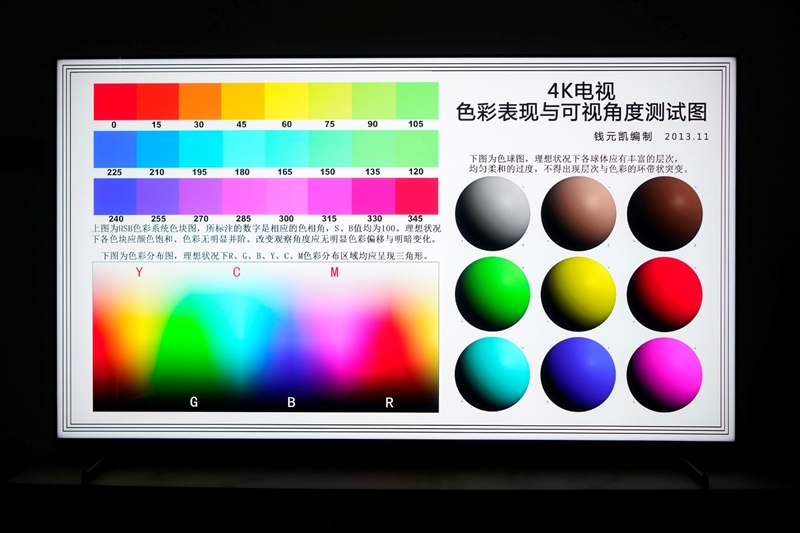Screen dimensions: 800x533
Task: Click the green sphere
Action: [x=492, y=293]
